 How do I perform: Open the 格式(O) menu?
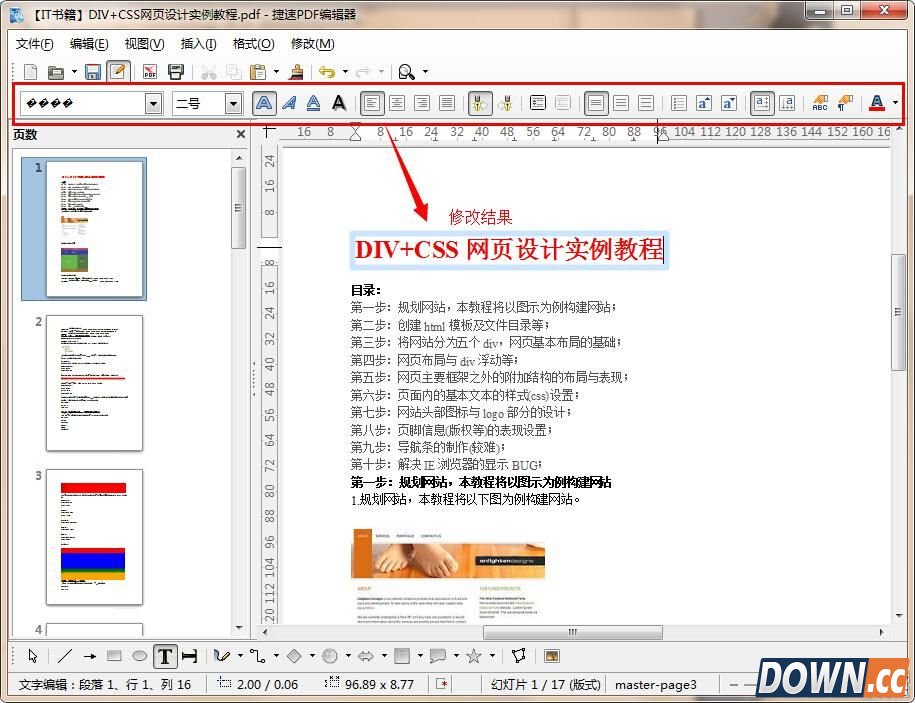[x=253, y=44]
